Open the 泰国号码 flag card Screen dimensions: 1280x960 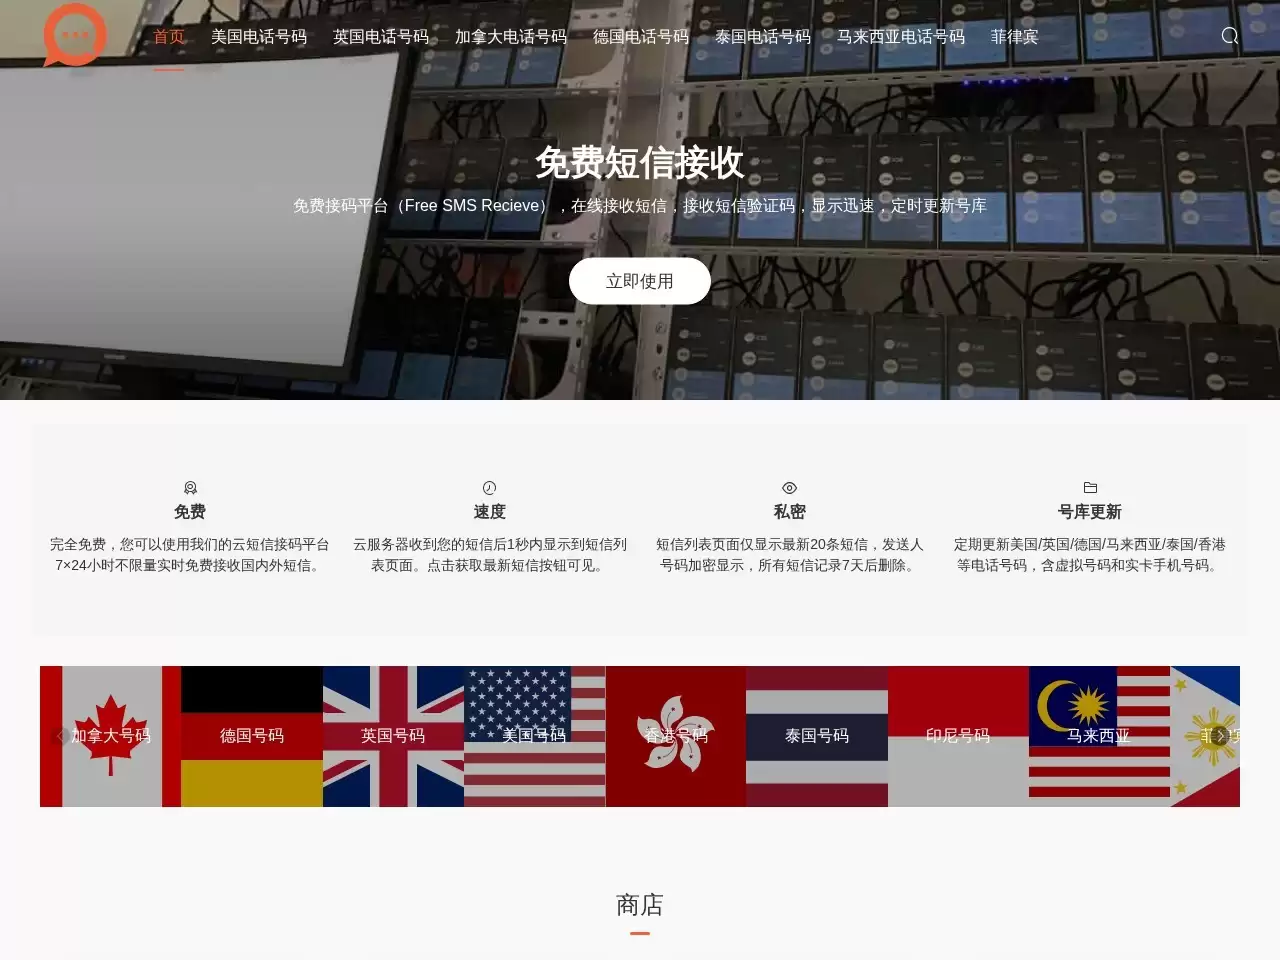click(817, 736)
